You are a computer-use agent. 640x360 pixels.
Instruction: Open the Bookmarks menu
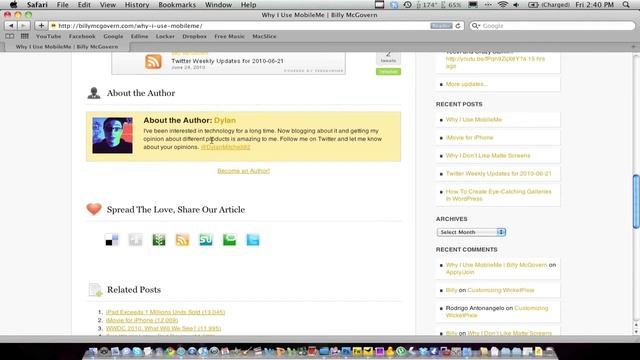[177, 5]
